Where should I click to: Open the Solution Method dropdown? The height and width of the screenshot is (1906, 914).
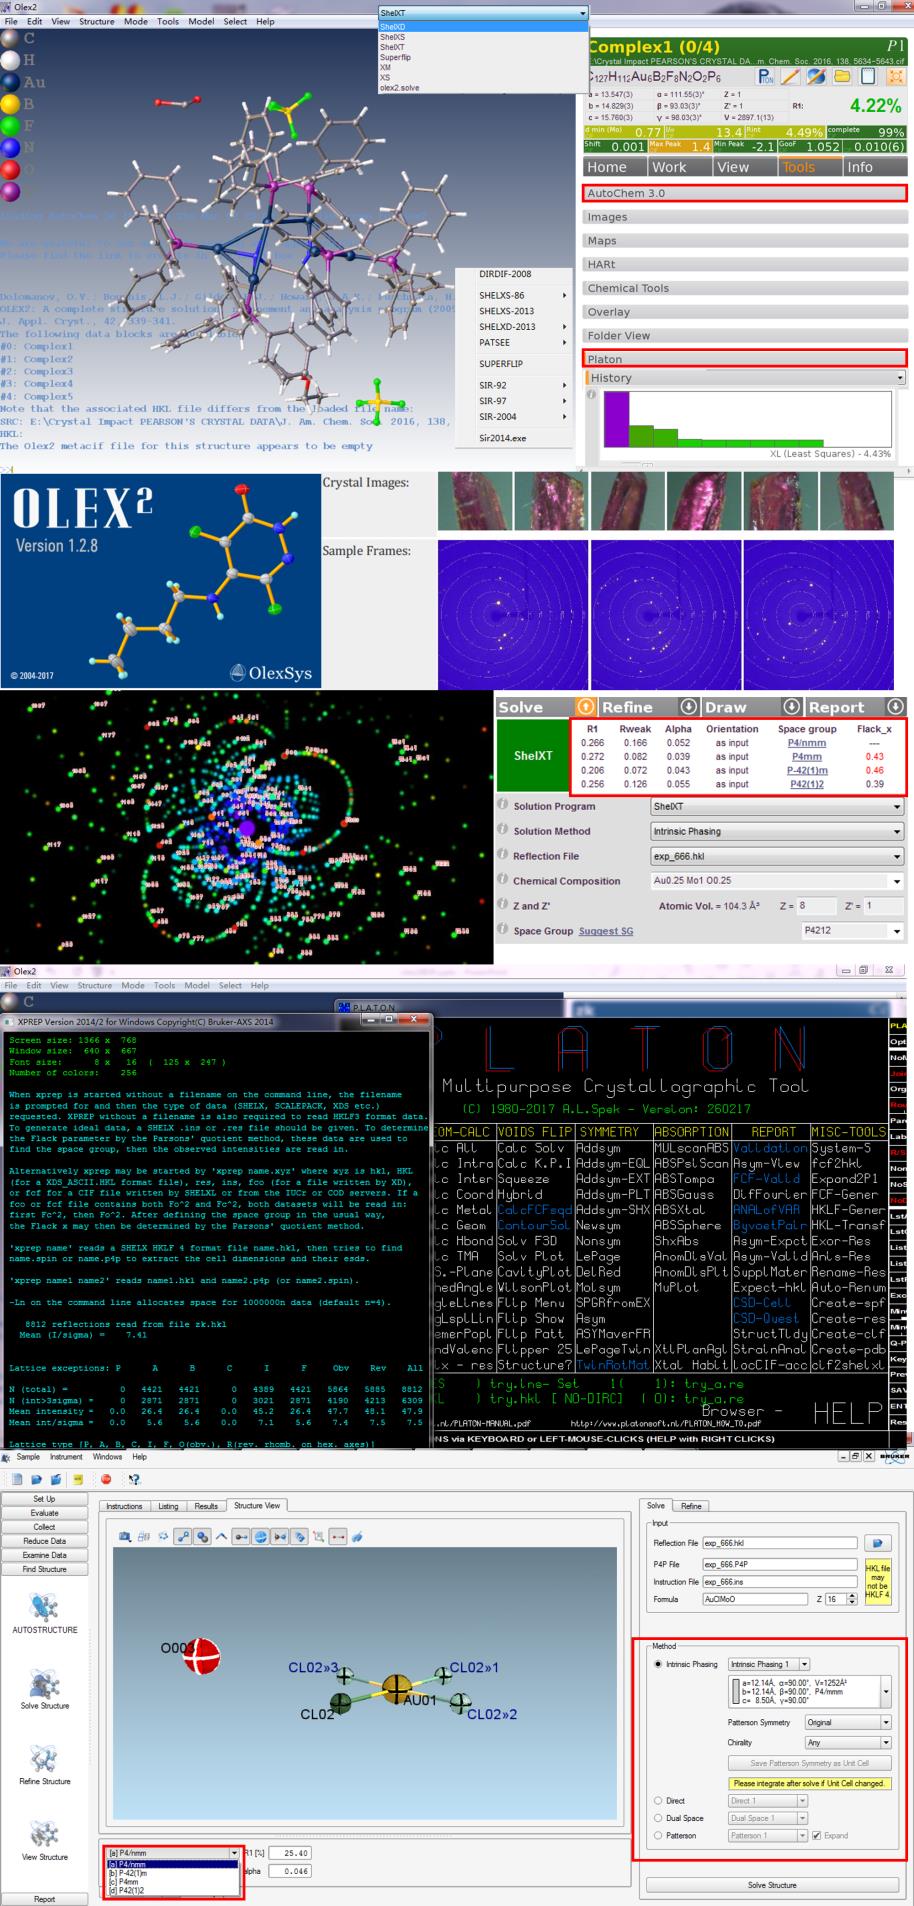(777, 831)
